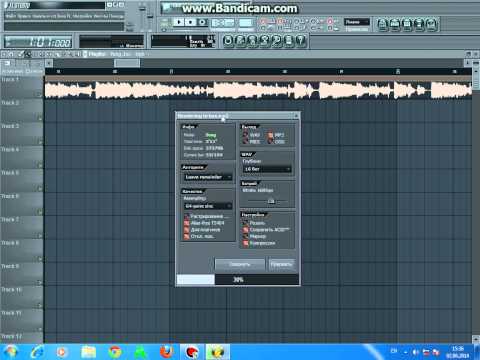Click the volume icon in the system tray

416,352
